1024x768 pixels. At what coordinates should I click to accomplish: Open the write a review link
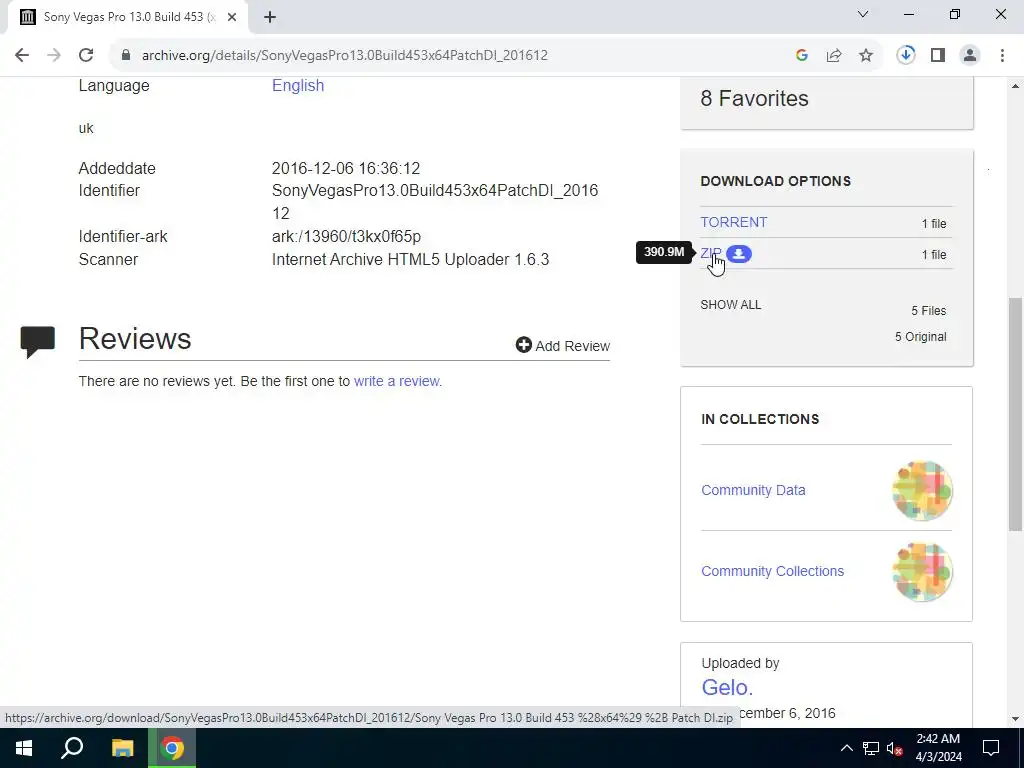click(x=398, y=381)
